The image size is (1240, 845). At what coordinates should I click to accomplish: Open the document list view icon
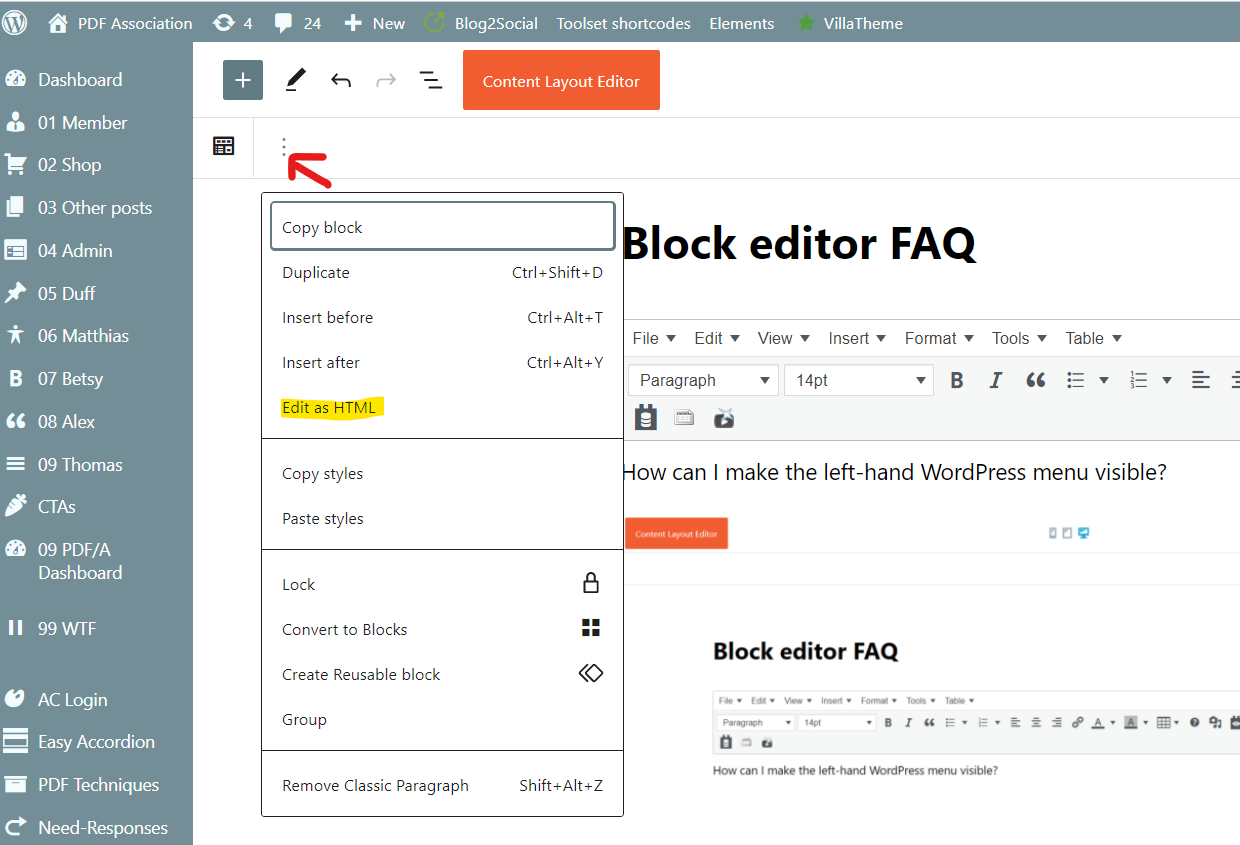click(x=431, y=81)
